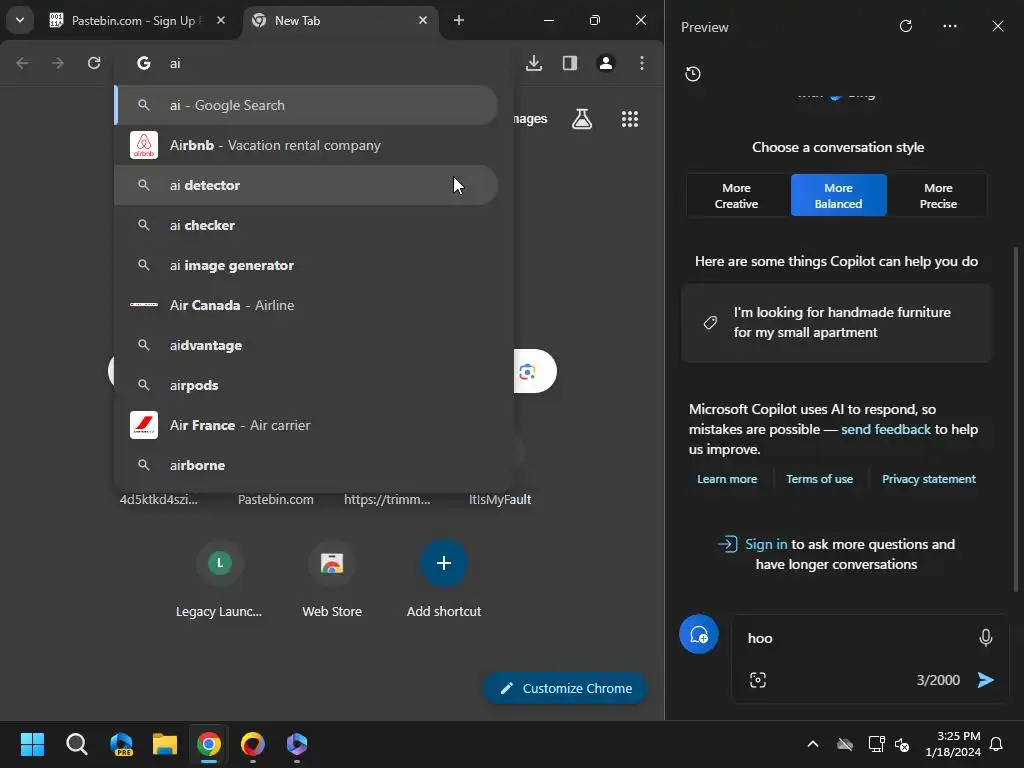The width and height of the screenshot is (1024, 768).
Task: Select More Precise conversation style
Action: [x=938, y=195]
